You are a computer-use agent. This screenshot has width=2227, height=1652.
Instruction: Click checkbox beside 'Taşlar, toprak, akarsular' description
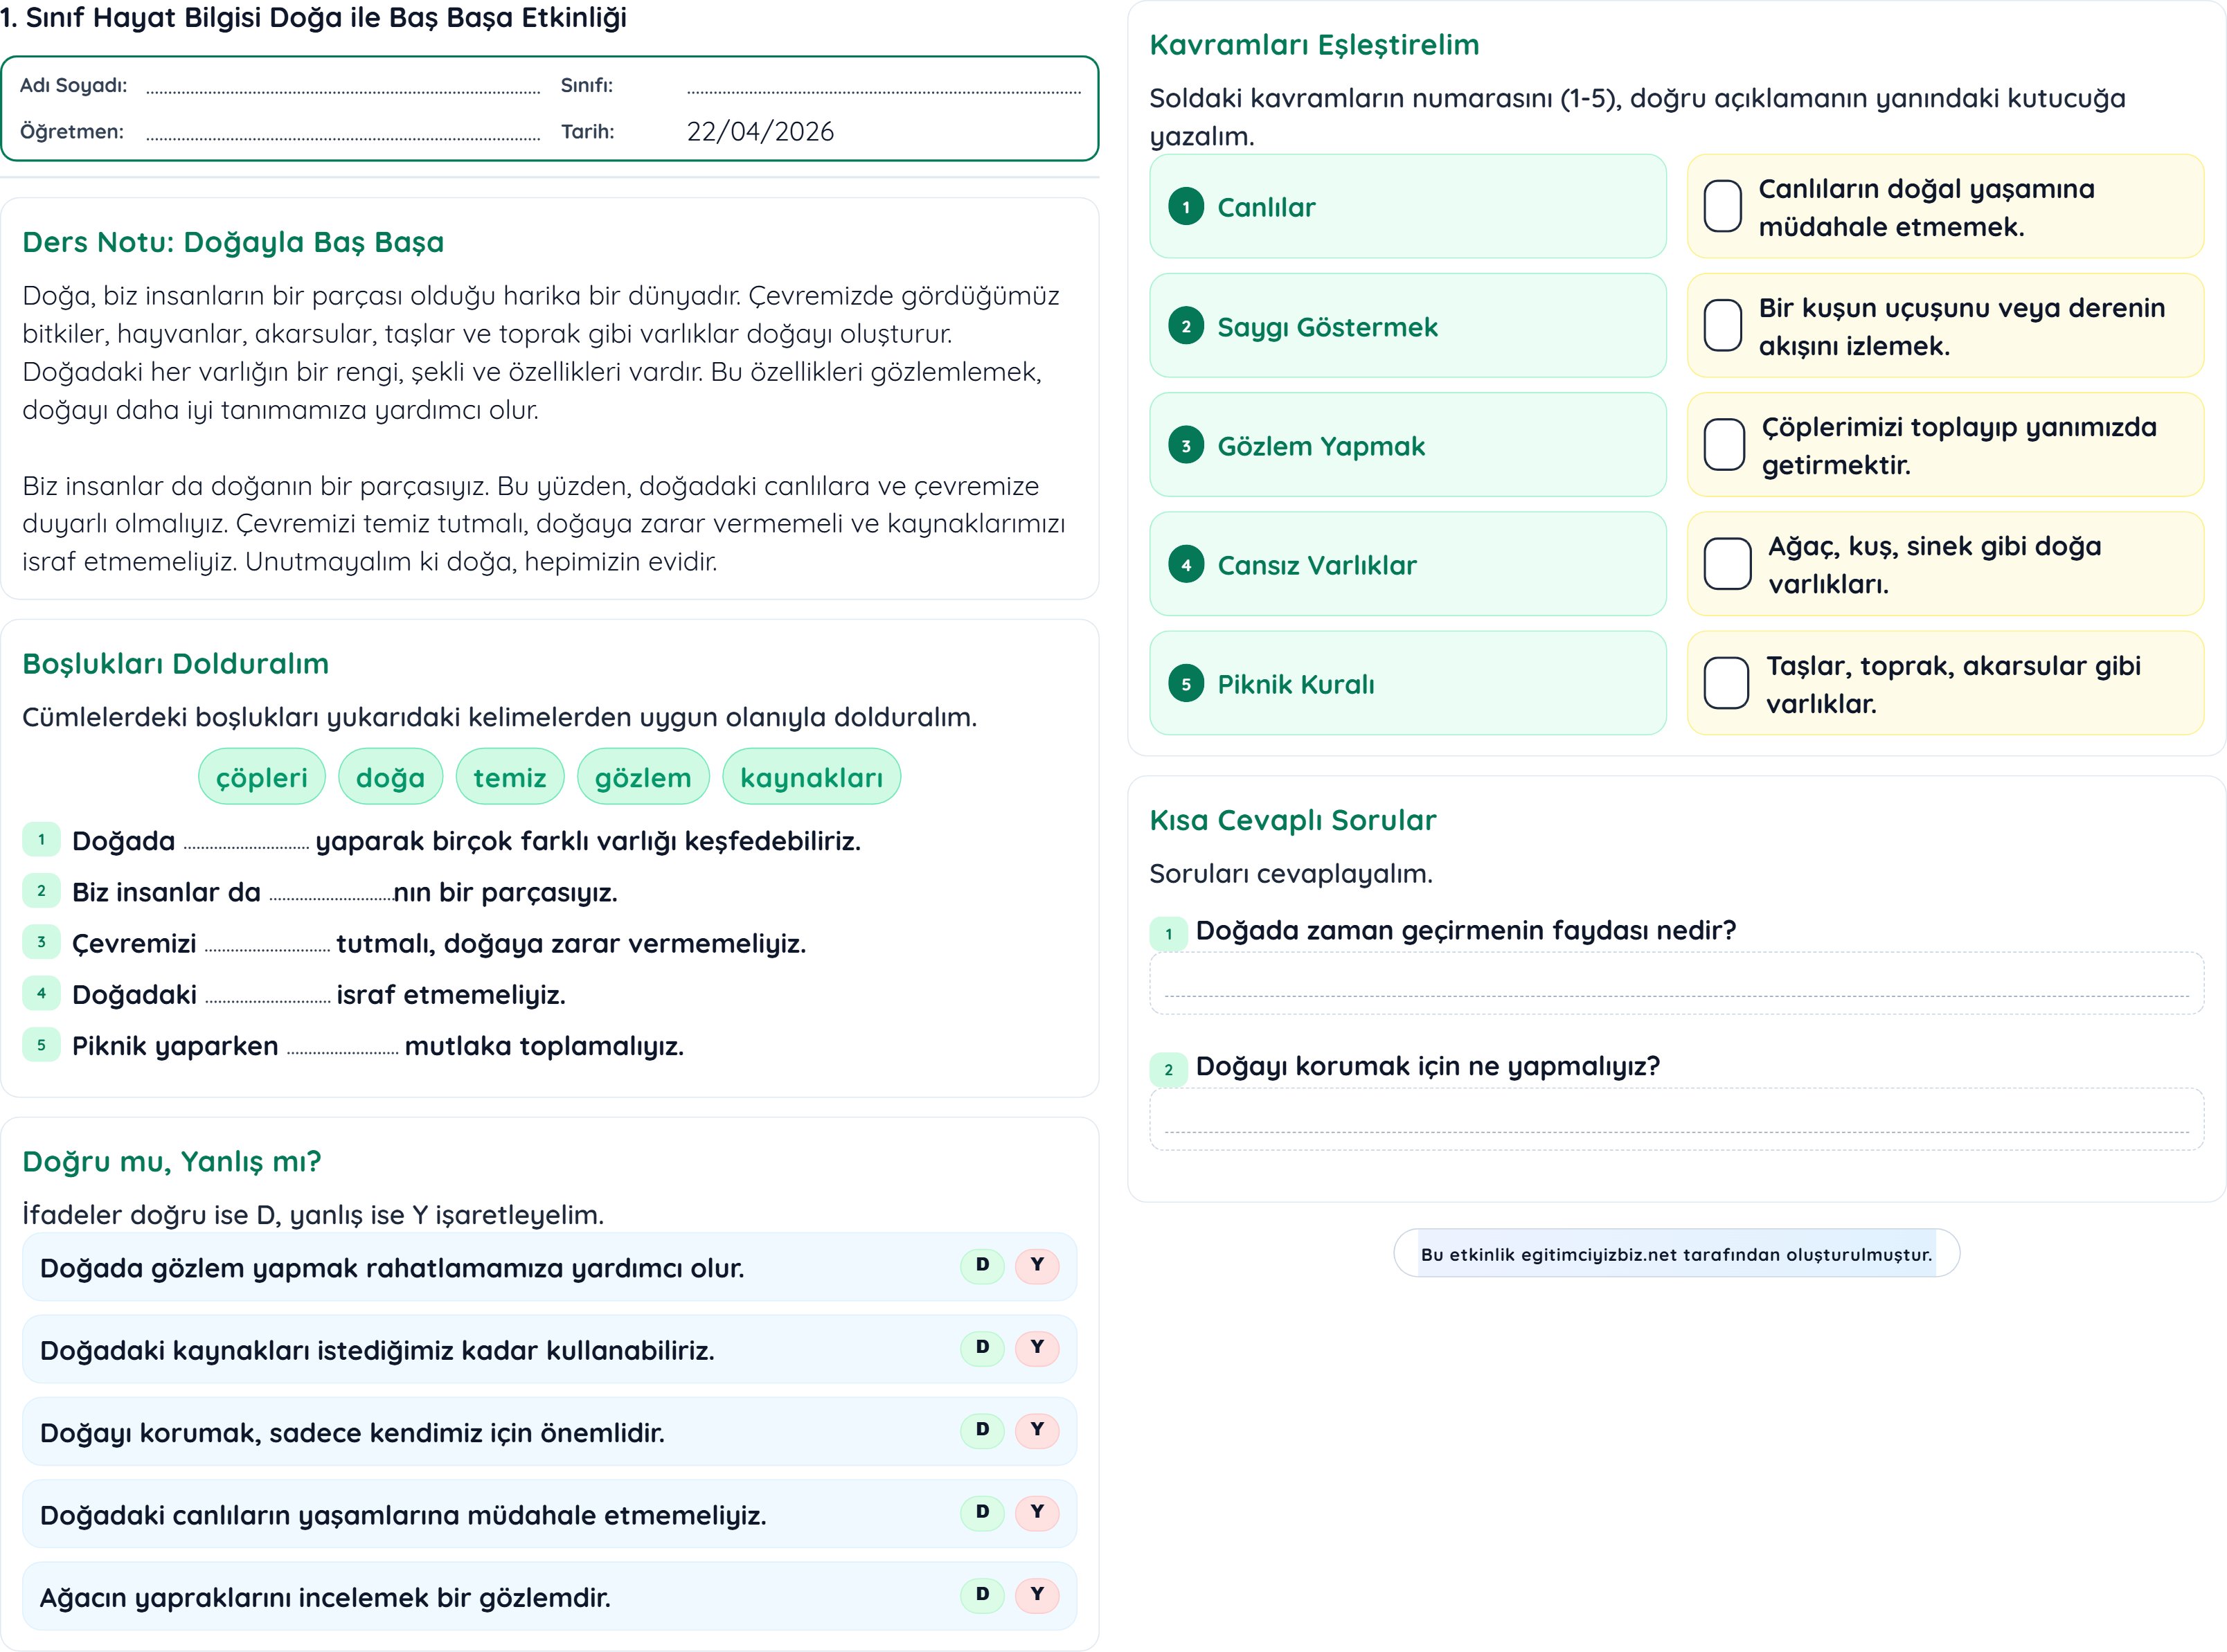pos(1726,683)
